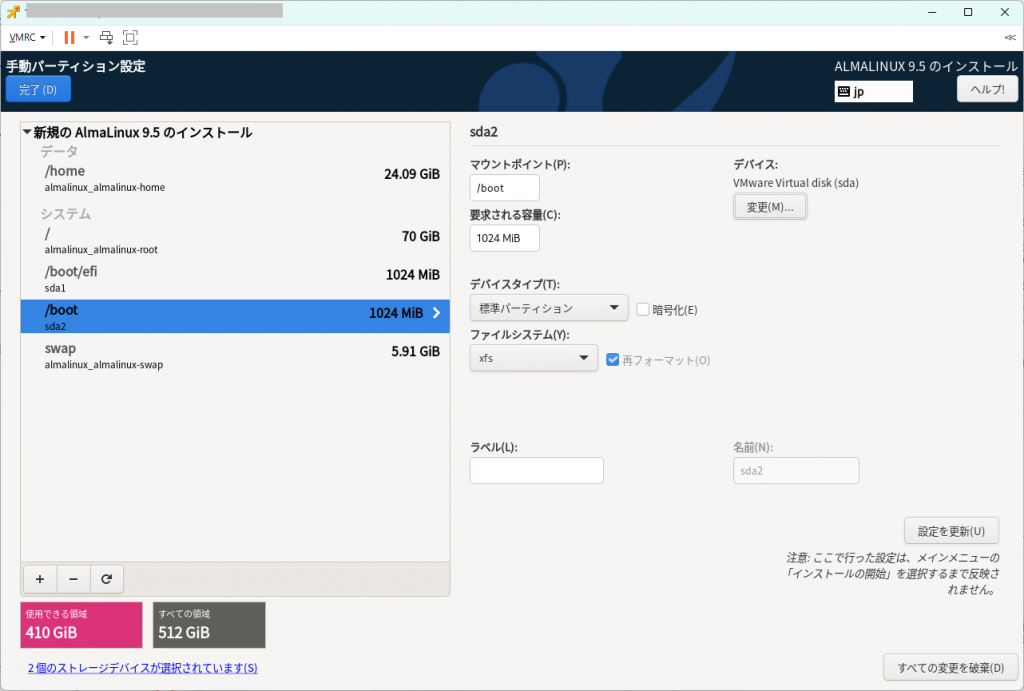Click the 完了(D) done button
Image resolution: width=1024 pixels, height=691 pixels.
pos(38,89)
